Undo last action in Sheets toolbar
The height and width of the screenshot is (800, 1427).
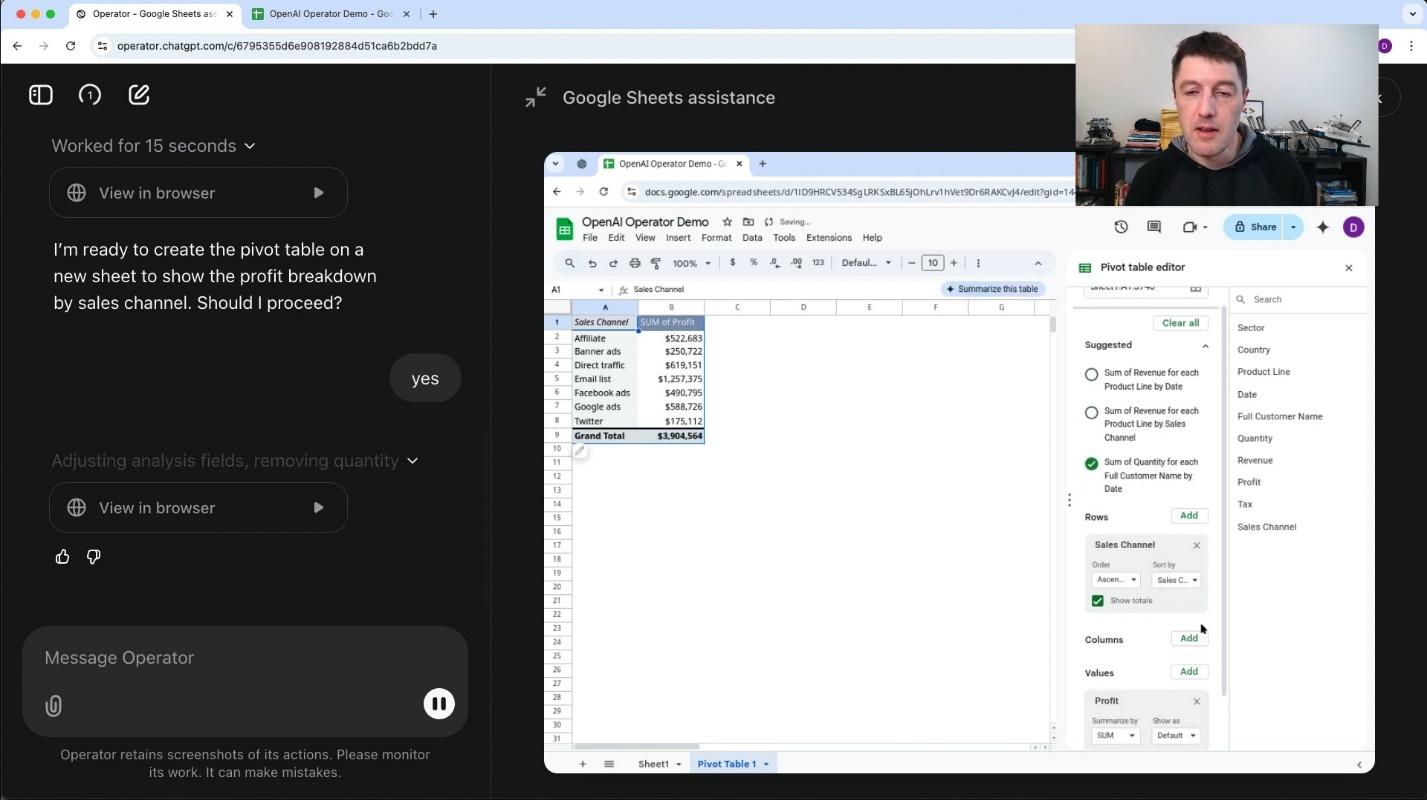592,263
